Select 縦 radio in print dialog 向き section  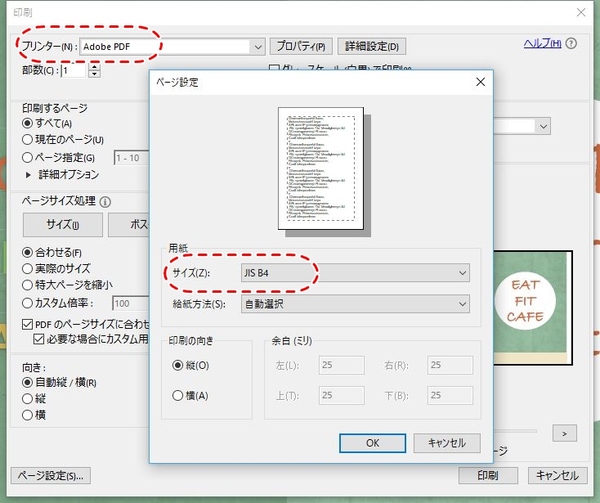27,399
